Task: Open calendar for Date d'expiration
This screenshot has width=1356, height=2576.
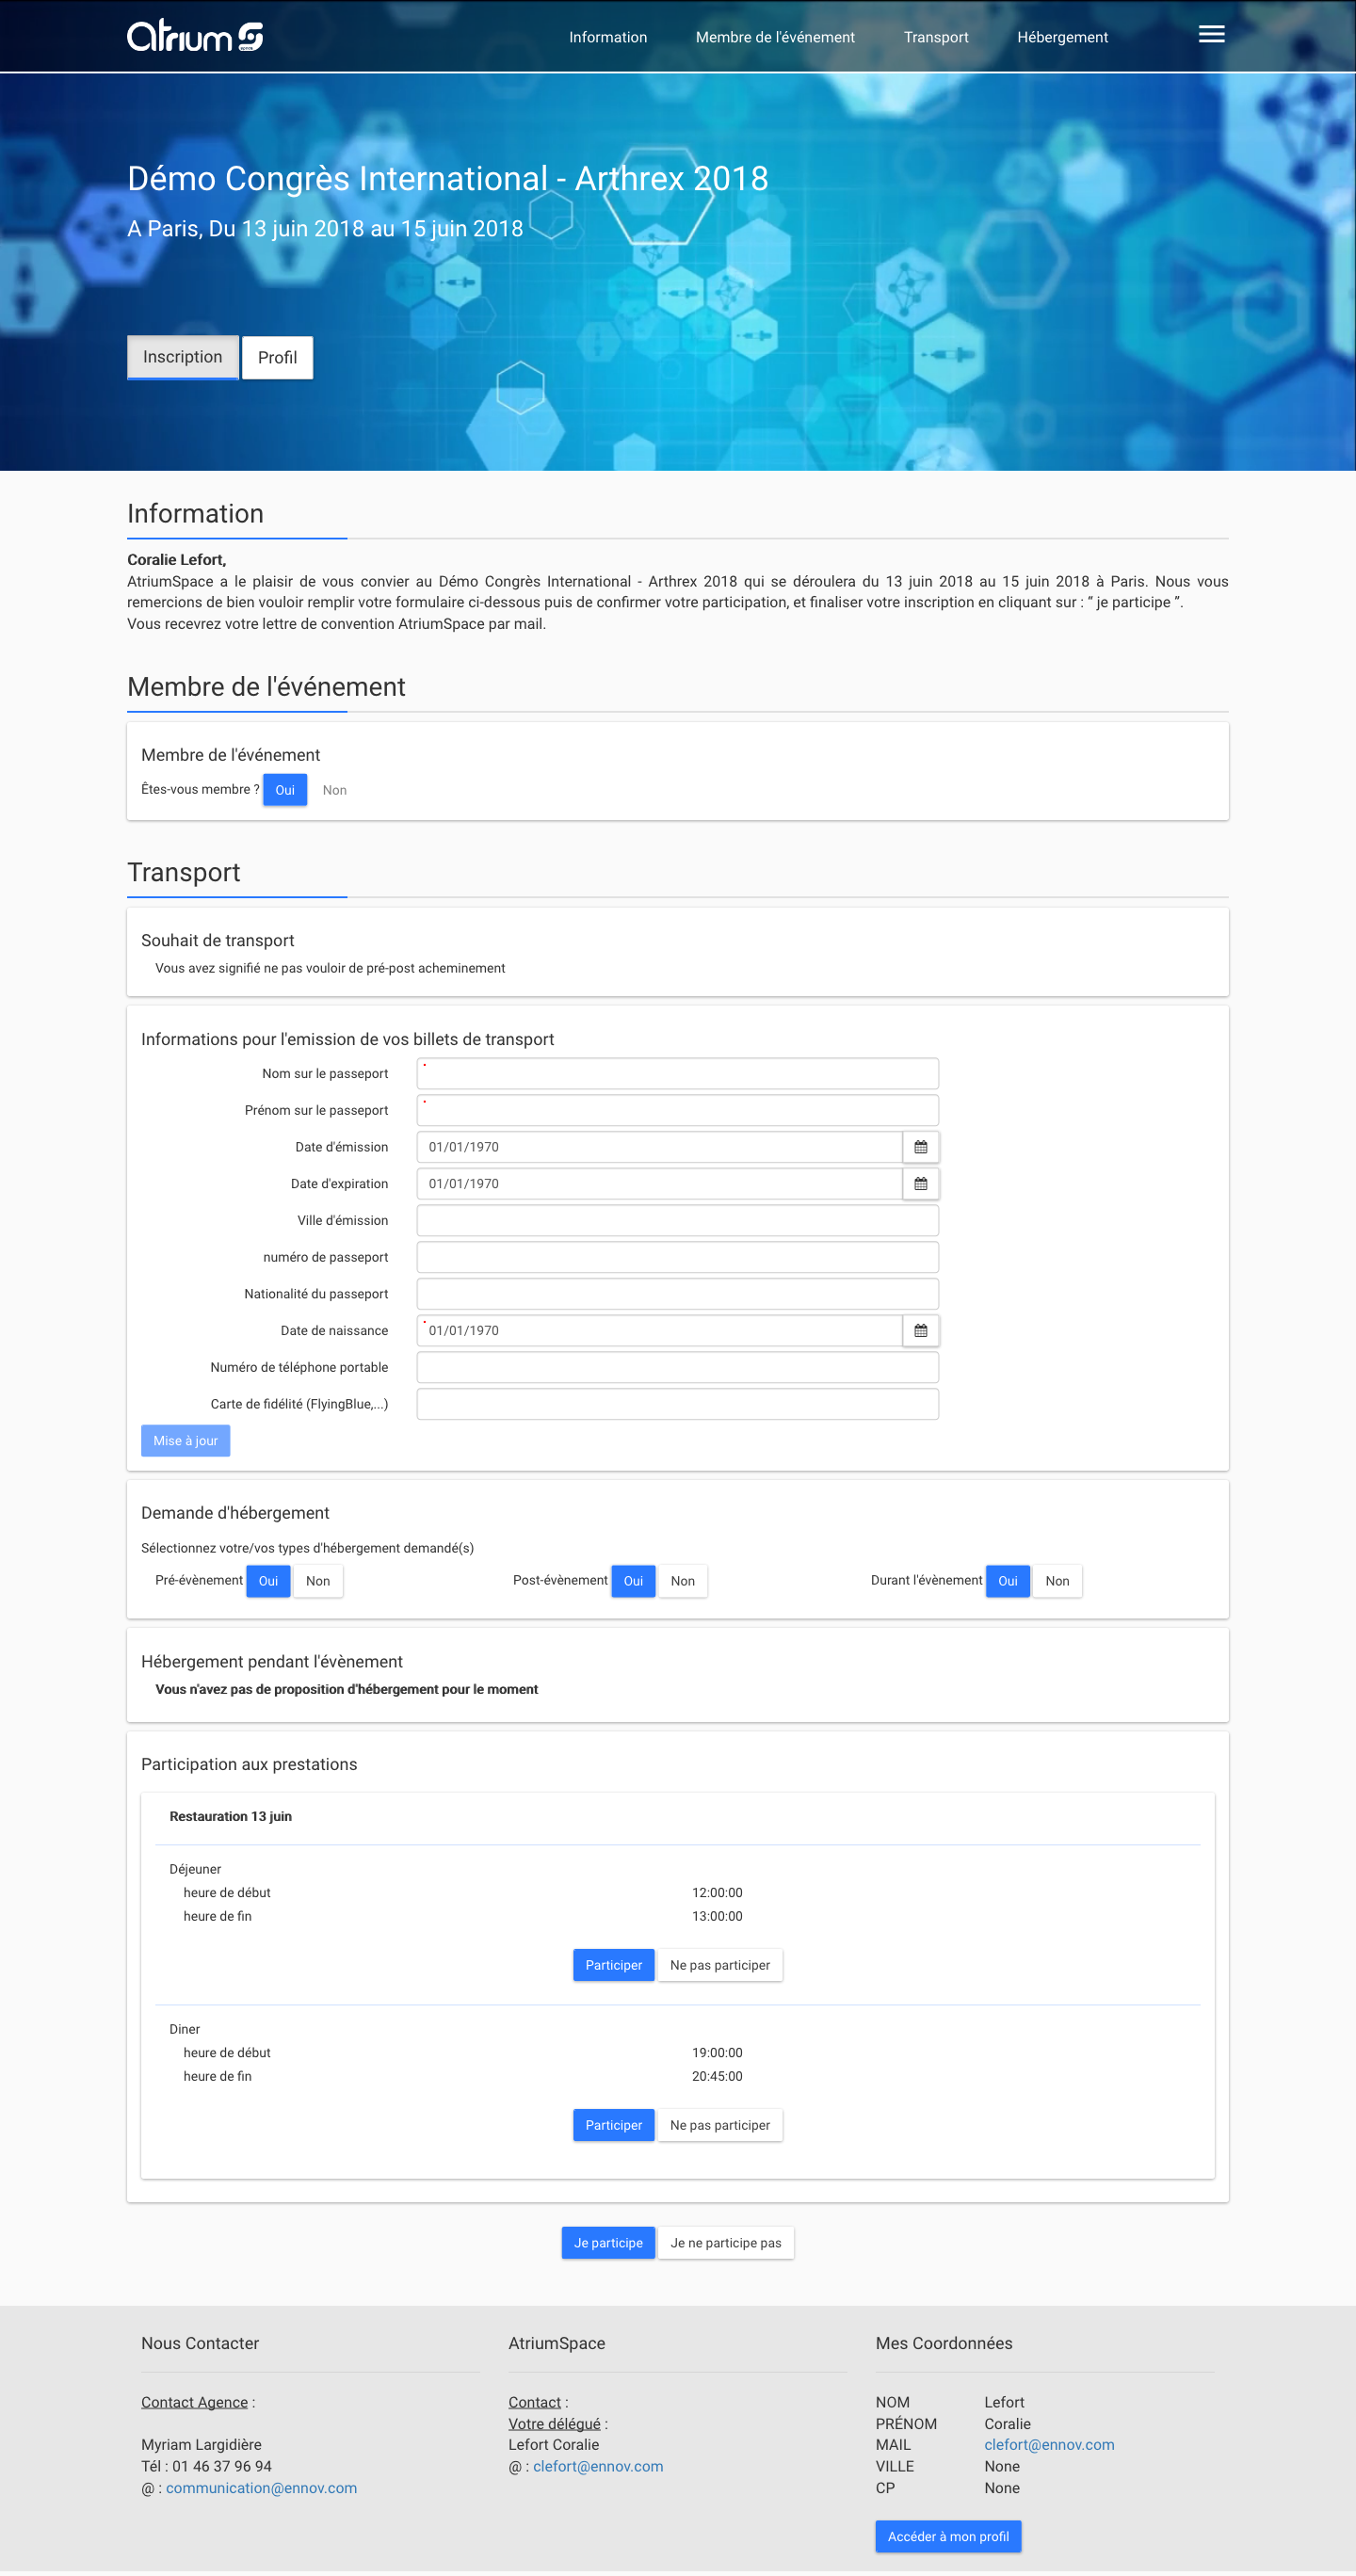Action: pos(920,1184)
